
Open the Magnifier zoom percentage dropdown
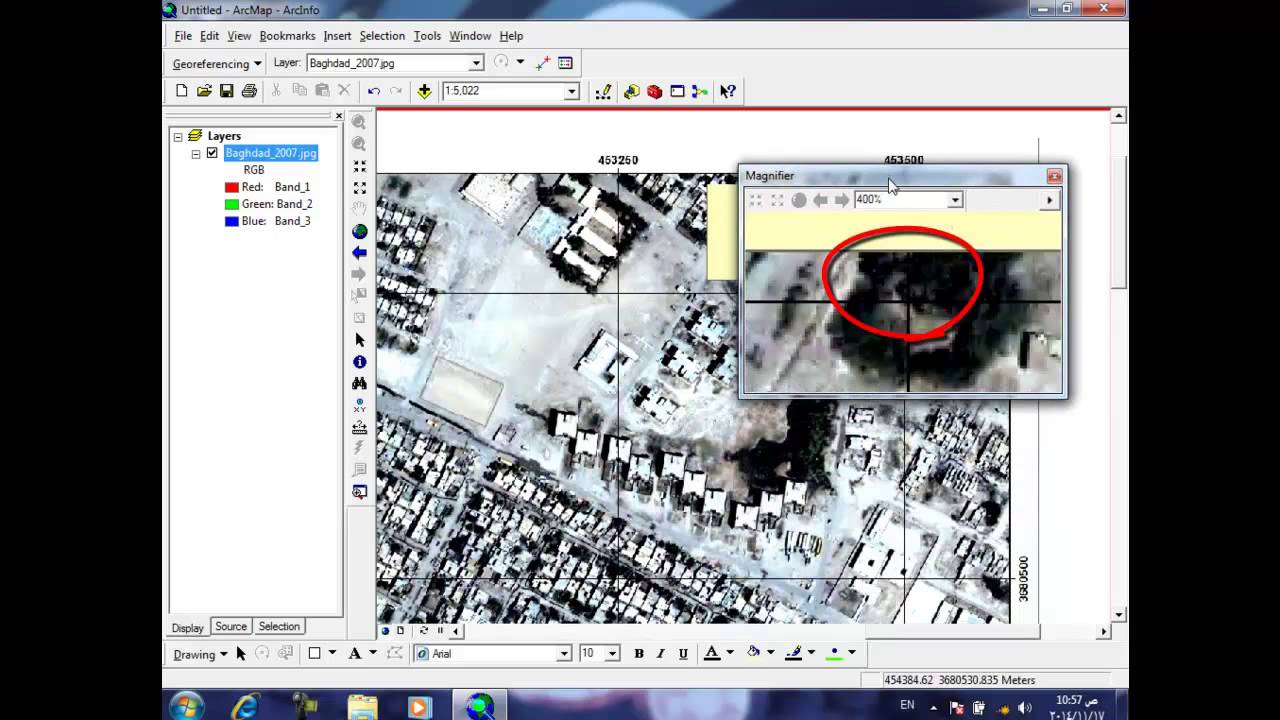[955, 200]
